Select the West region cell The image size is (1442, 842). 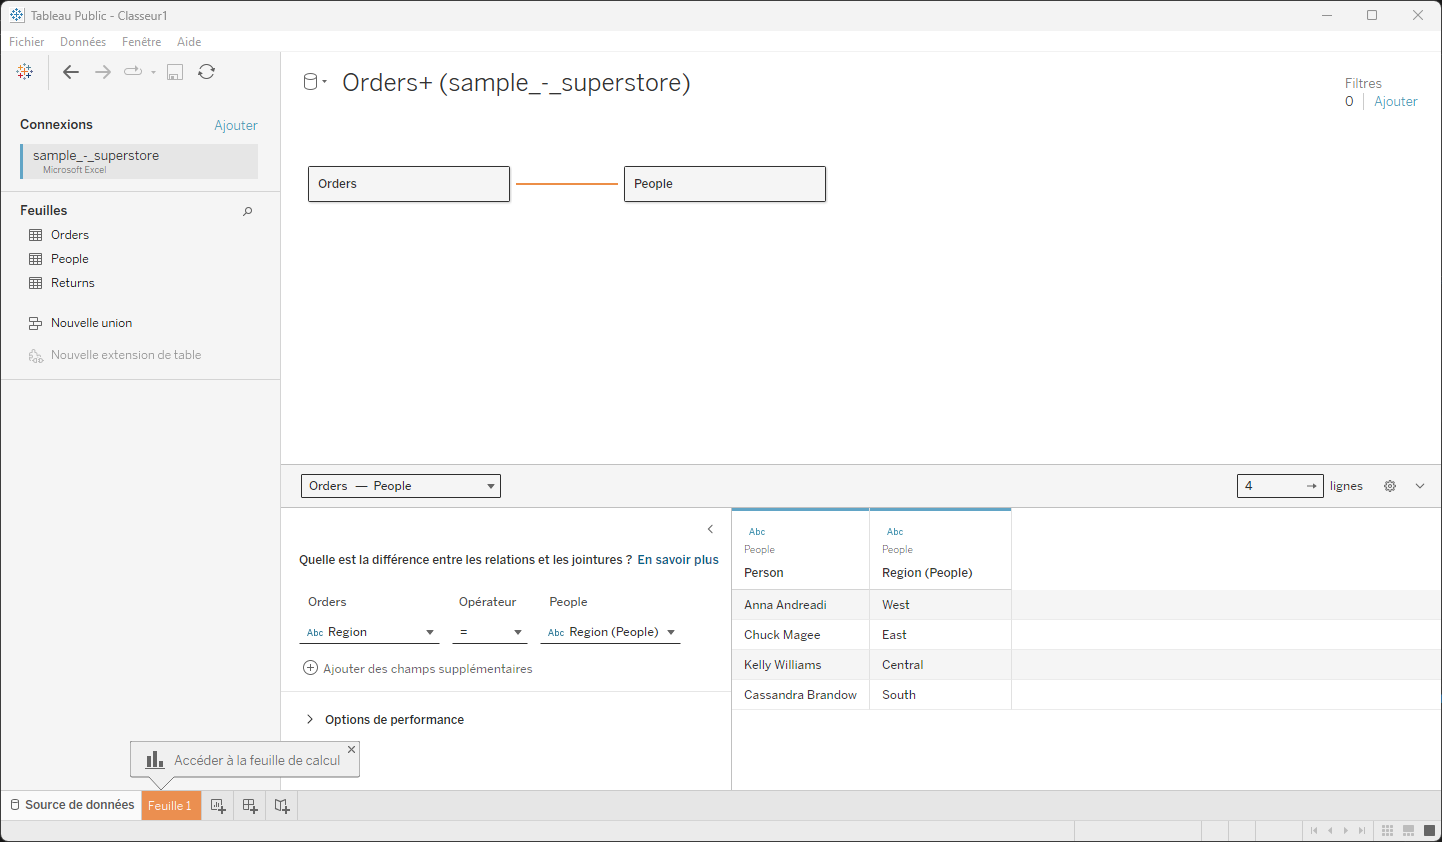click(x=940, y=605)
